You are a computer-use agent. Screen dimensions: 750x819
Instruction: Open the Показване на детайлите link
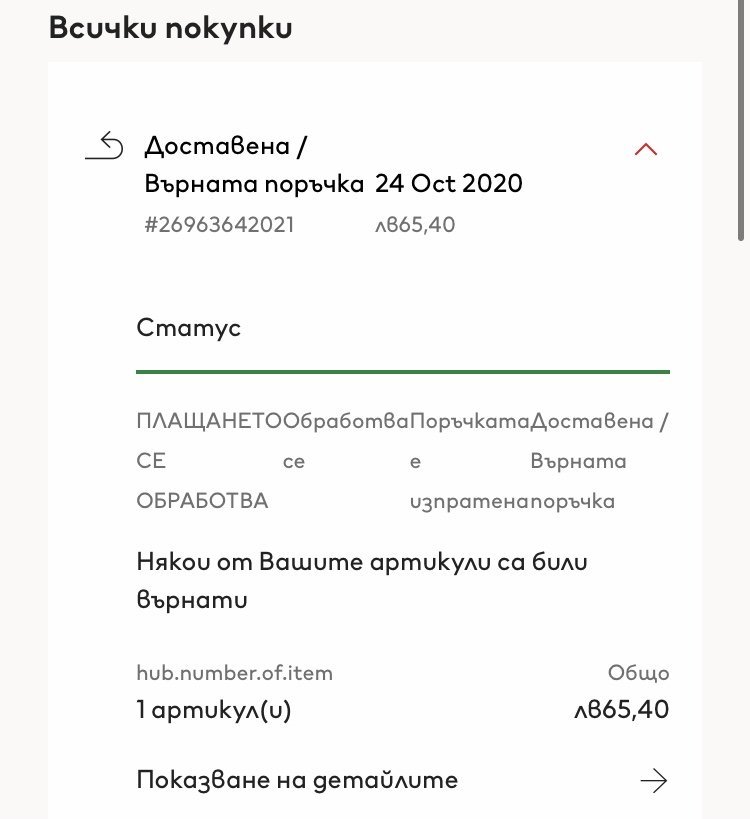297,780
